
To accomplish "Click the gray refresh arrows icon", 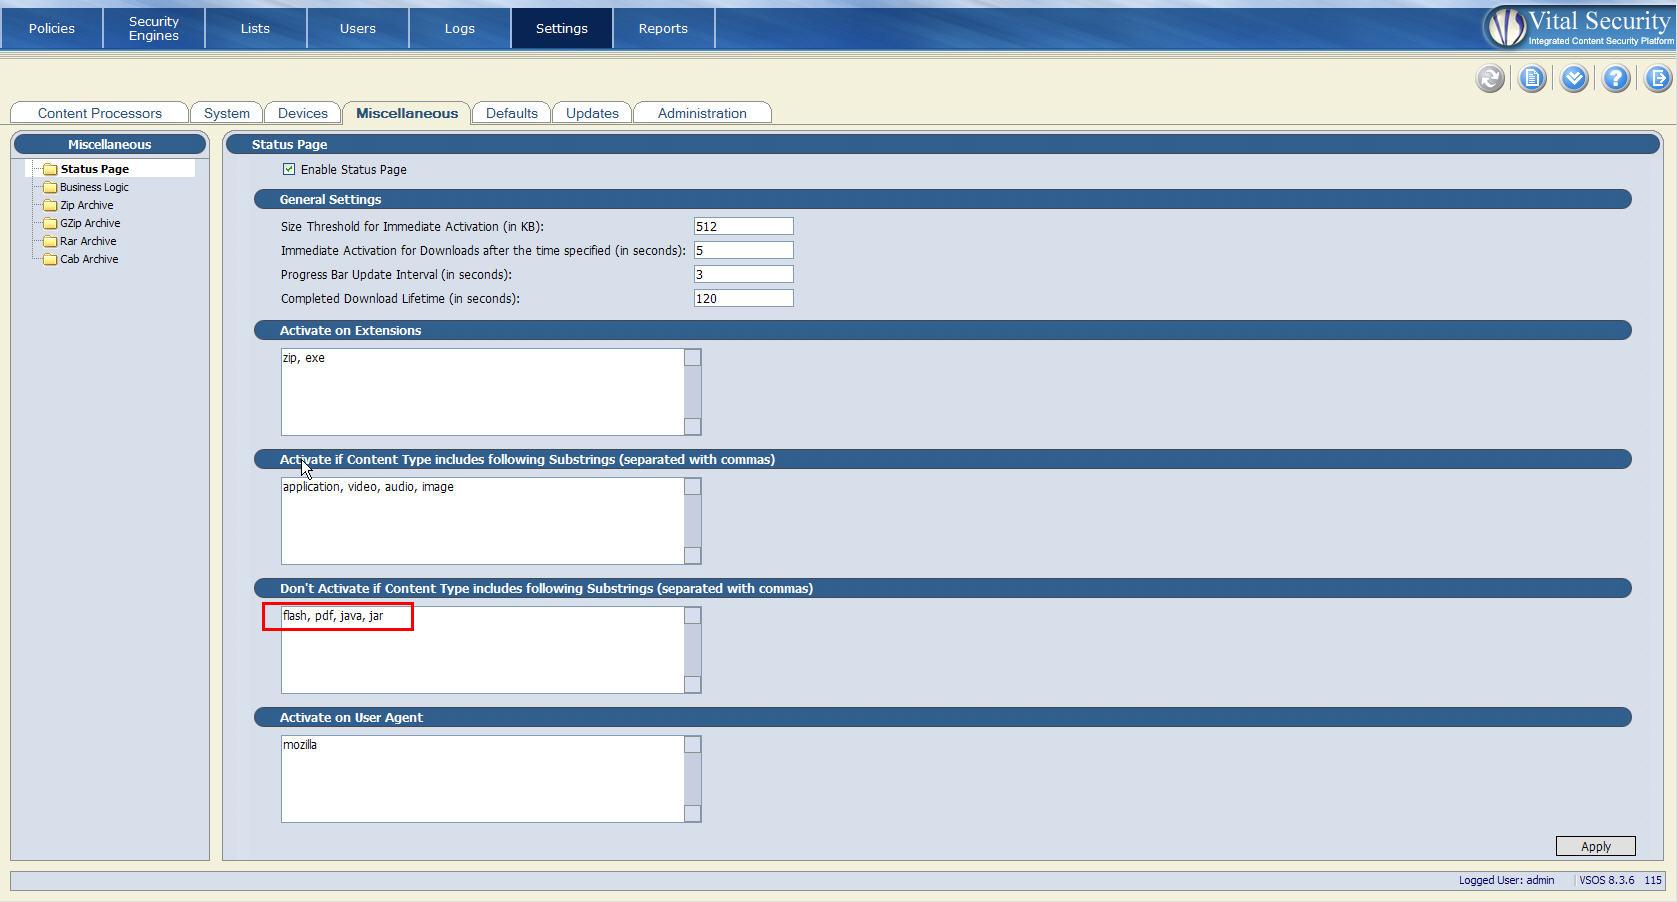I will (1490, 79).
